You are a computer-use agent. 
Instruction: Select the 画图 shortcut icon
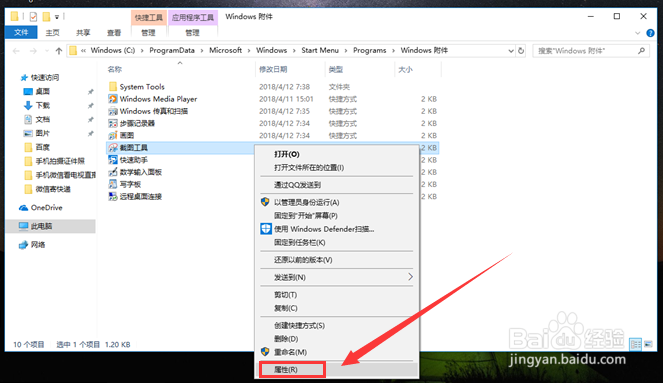(112, 136)
